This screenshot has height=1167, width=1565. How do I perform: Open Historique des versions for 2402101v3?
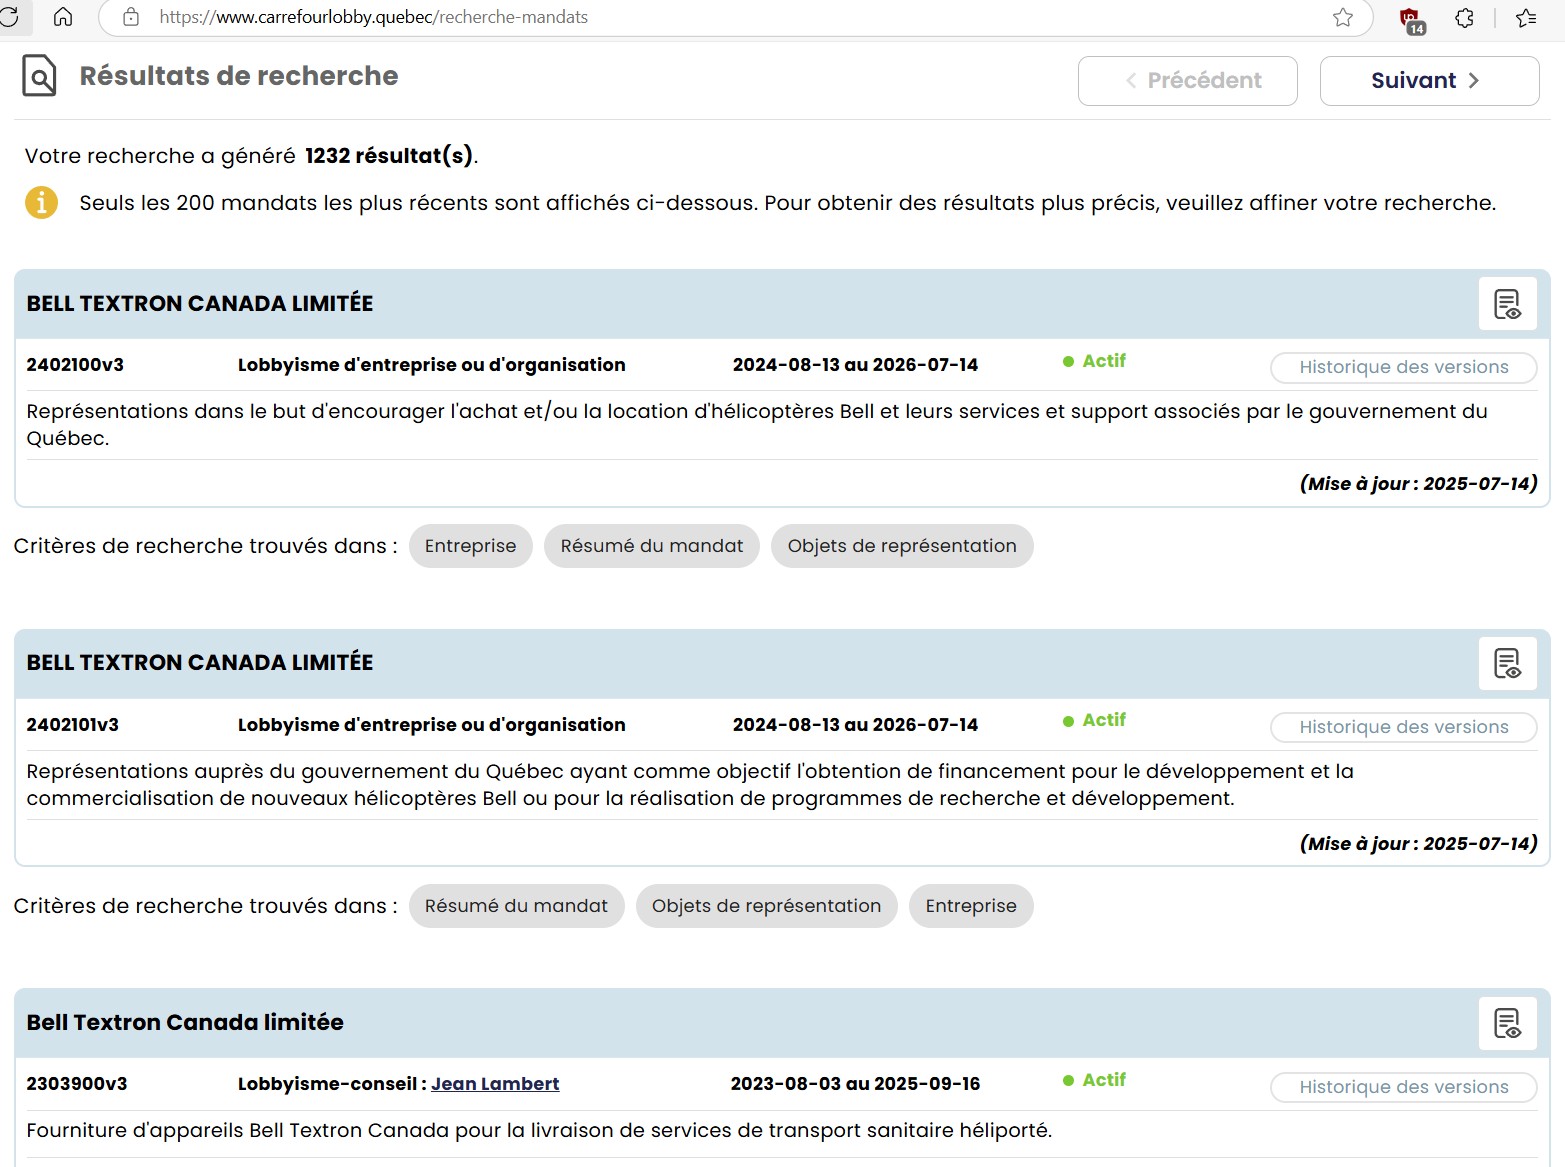pyautogui.click(x=1403, y=727)
